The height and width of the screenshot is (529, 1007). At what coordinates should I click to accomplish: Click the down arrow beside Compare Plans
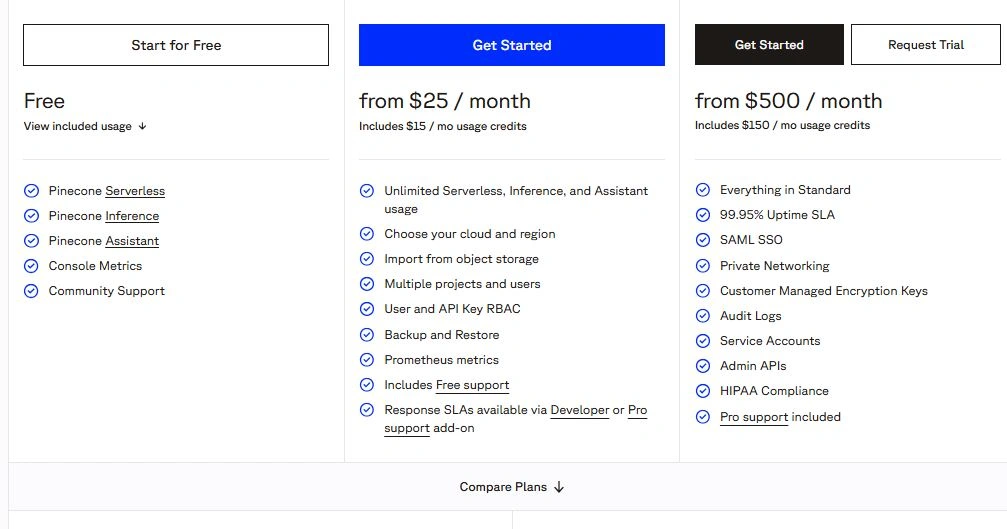point(559,487)
